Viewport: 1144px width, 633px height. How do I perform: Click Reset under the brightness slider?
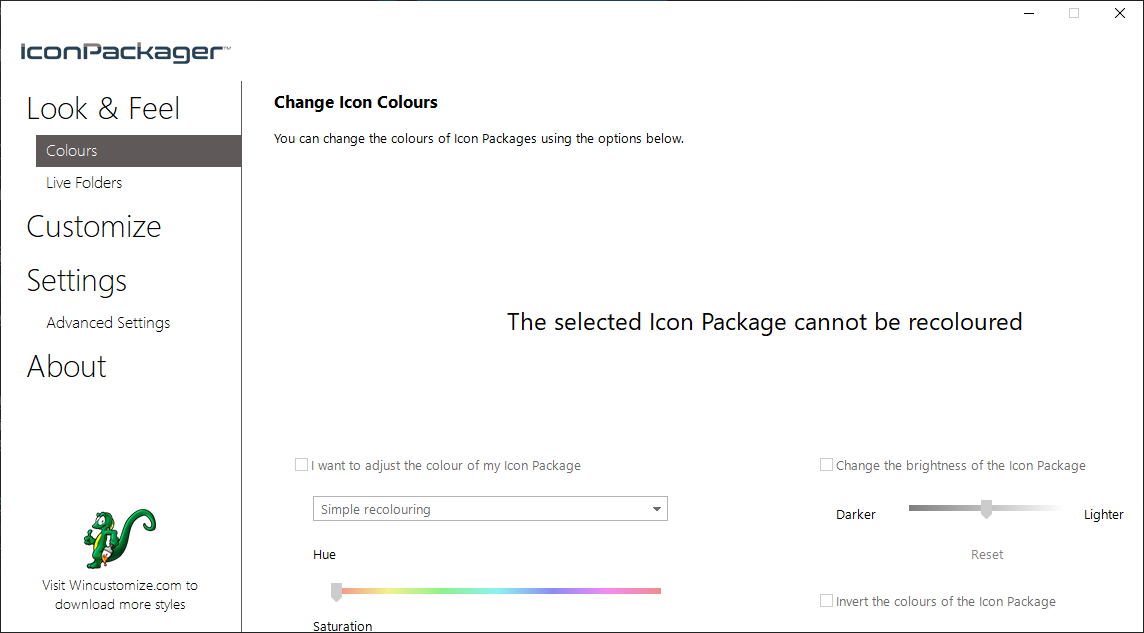pyautogui.click(x=986, y=554)
